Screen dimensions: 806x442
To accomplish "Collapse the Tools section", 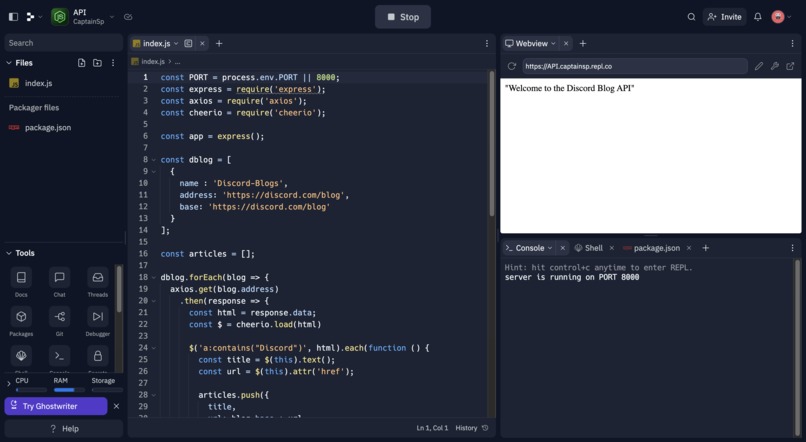I will (9, 253).
